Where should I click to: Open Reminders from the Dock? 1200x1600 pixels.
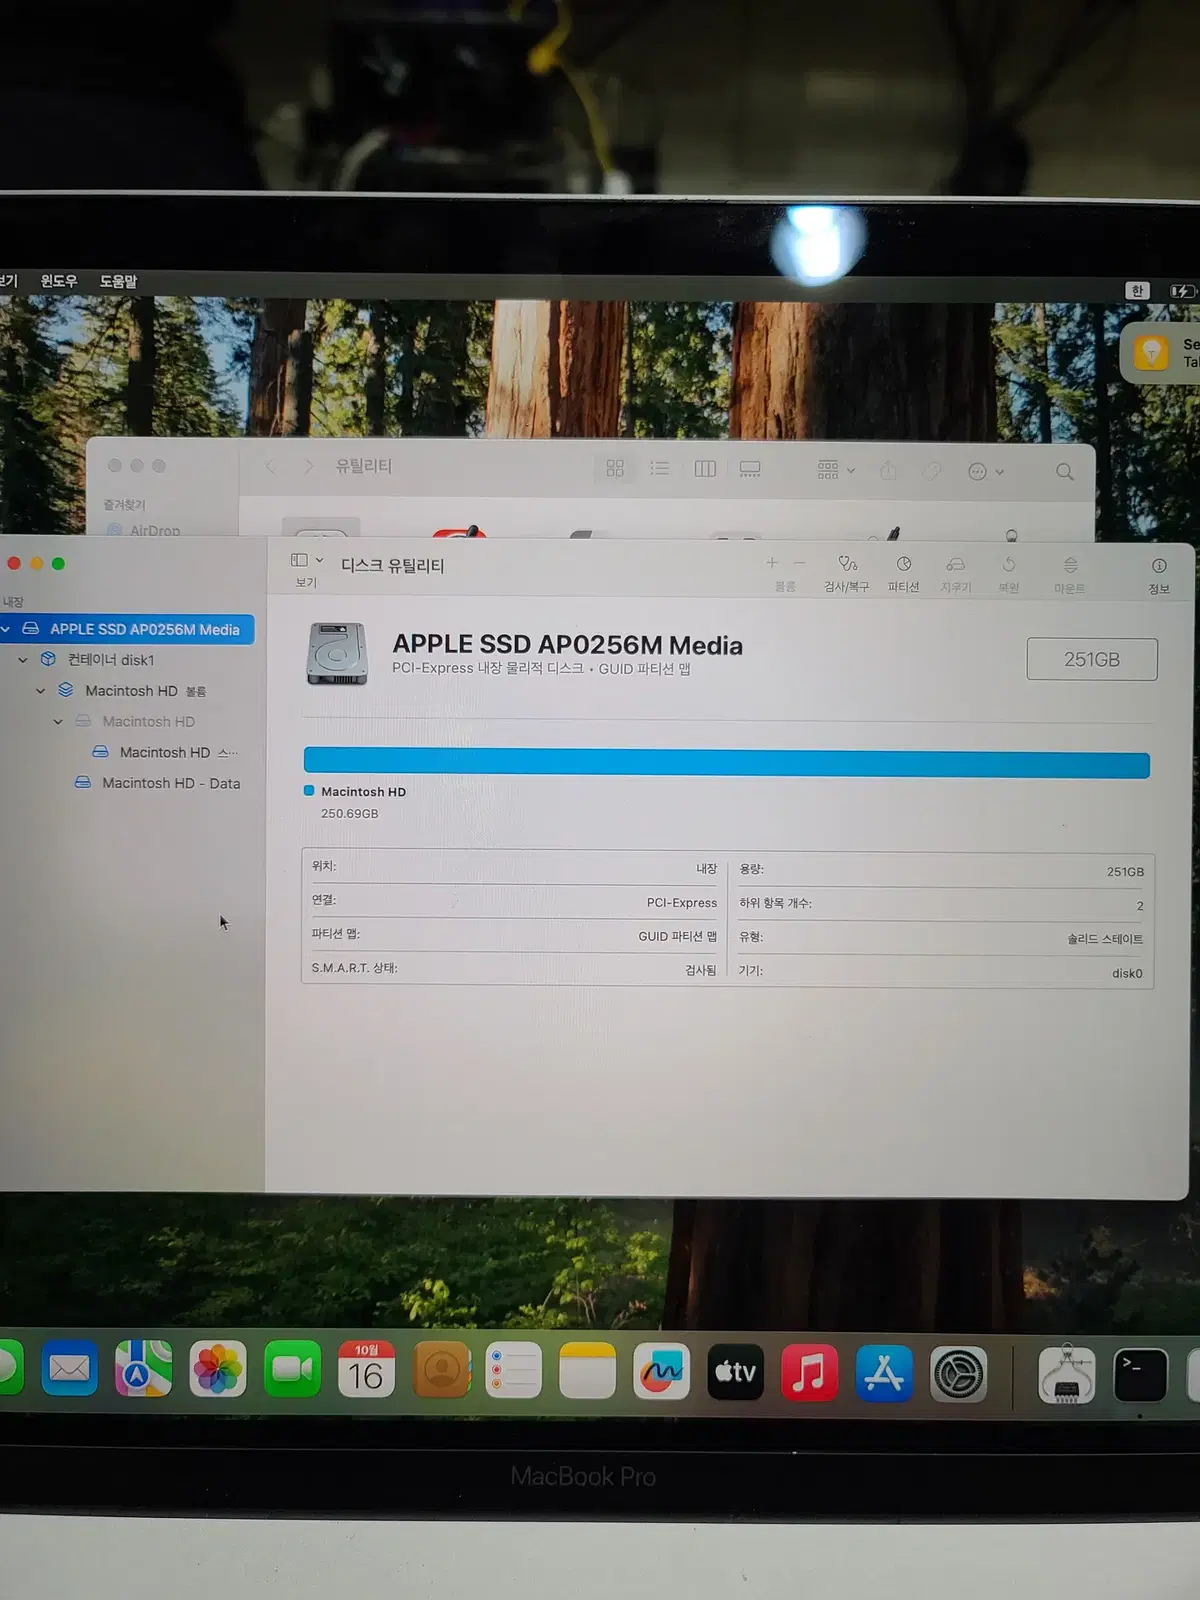pyautogui.click(x=513, y=1370)
